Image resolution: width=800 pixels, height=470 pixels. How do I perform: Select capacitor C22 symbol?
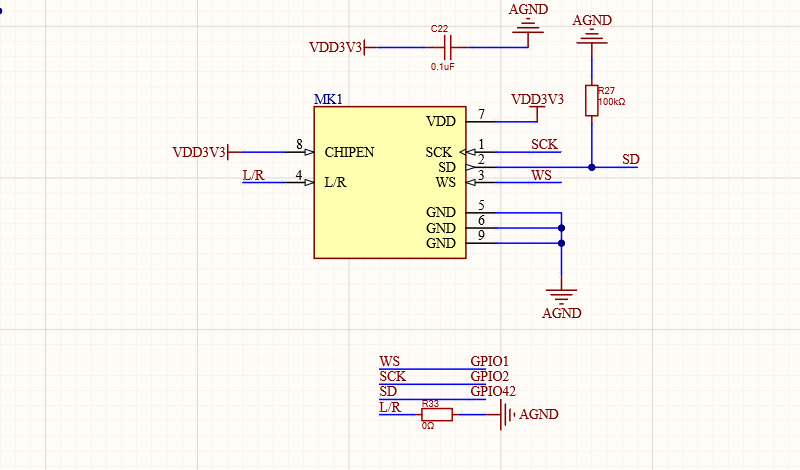[447, 47]
